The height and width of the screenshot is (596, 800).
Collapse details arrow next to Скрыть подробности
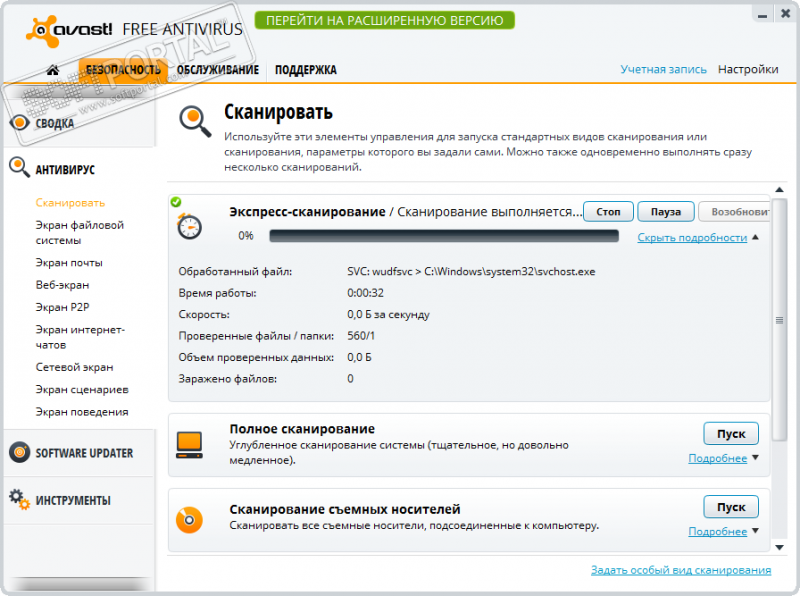[756, 237]
